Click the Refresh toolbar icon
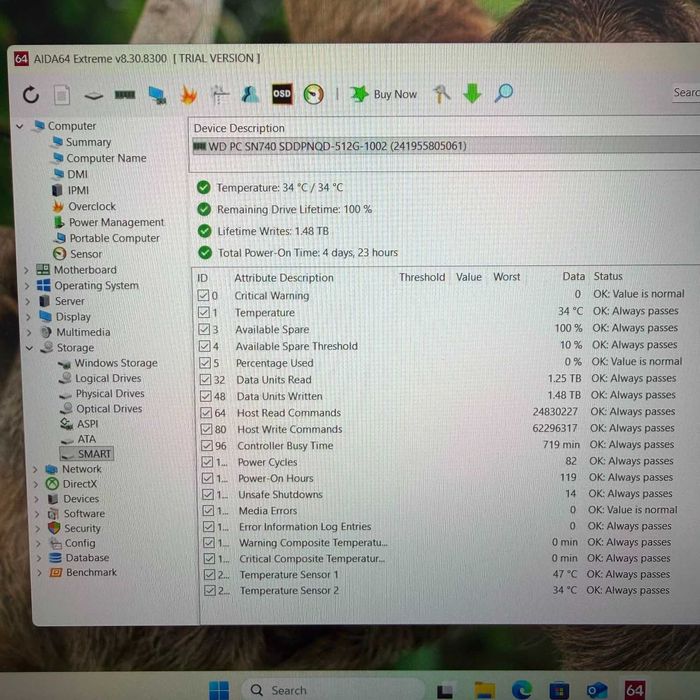Viewport: 700px width, 700px height. coord(31,95)
